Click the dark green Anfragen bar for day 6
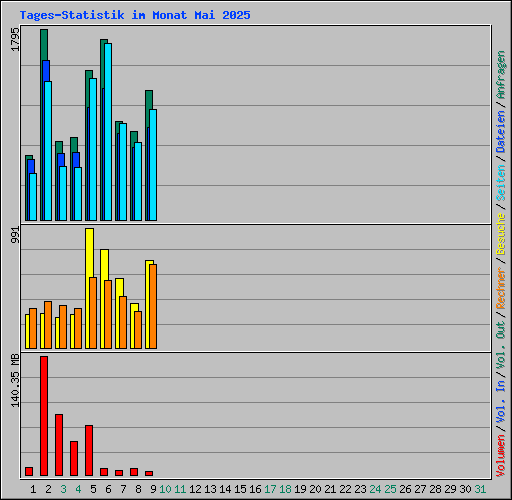512x500 pixels. (x=104, y=130)
